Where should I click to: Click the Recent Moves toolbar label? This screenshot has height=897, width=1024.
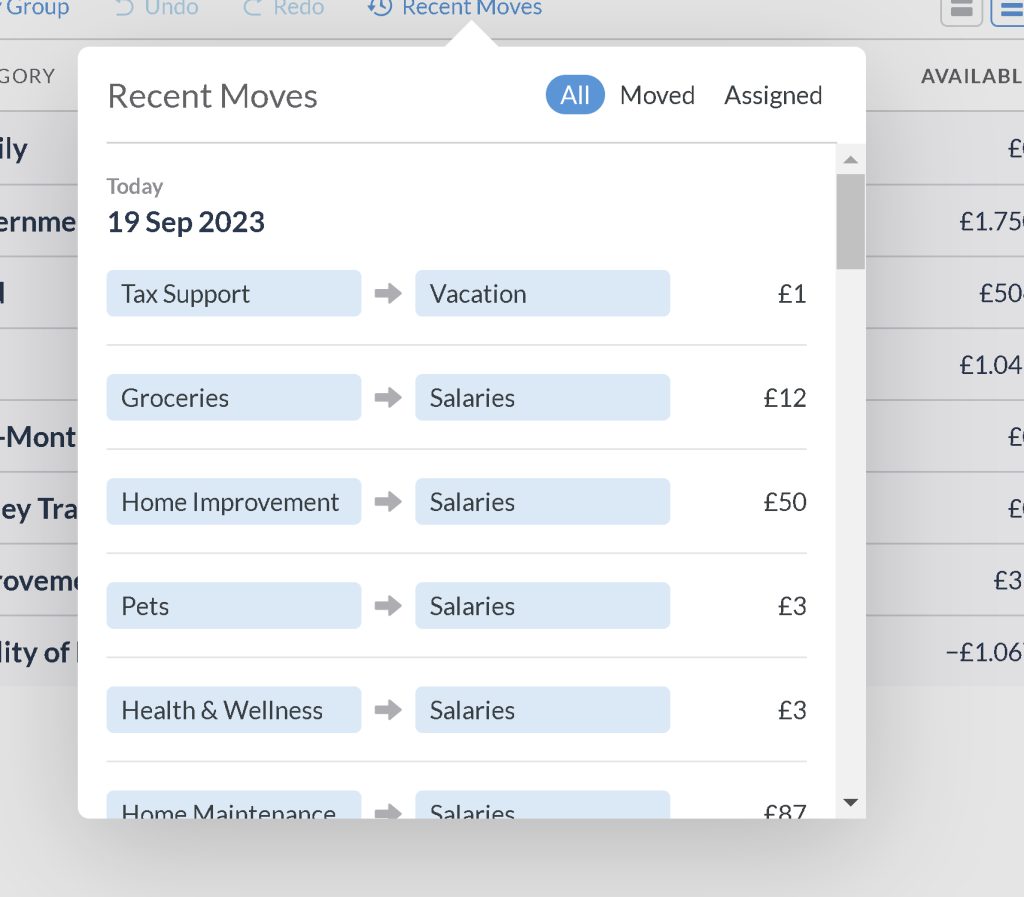point(472,7)
